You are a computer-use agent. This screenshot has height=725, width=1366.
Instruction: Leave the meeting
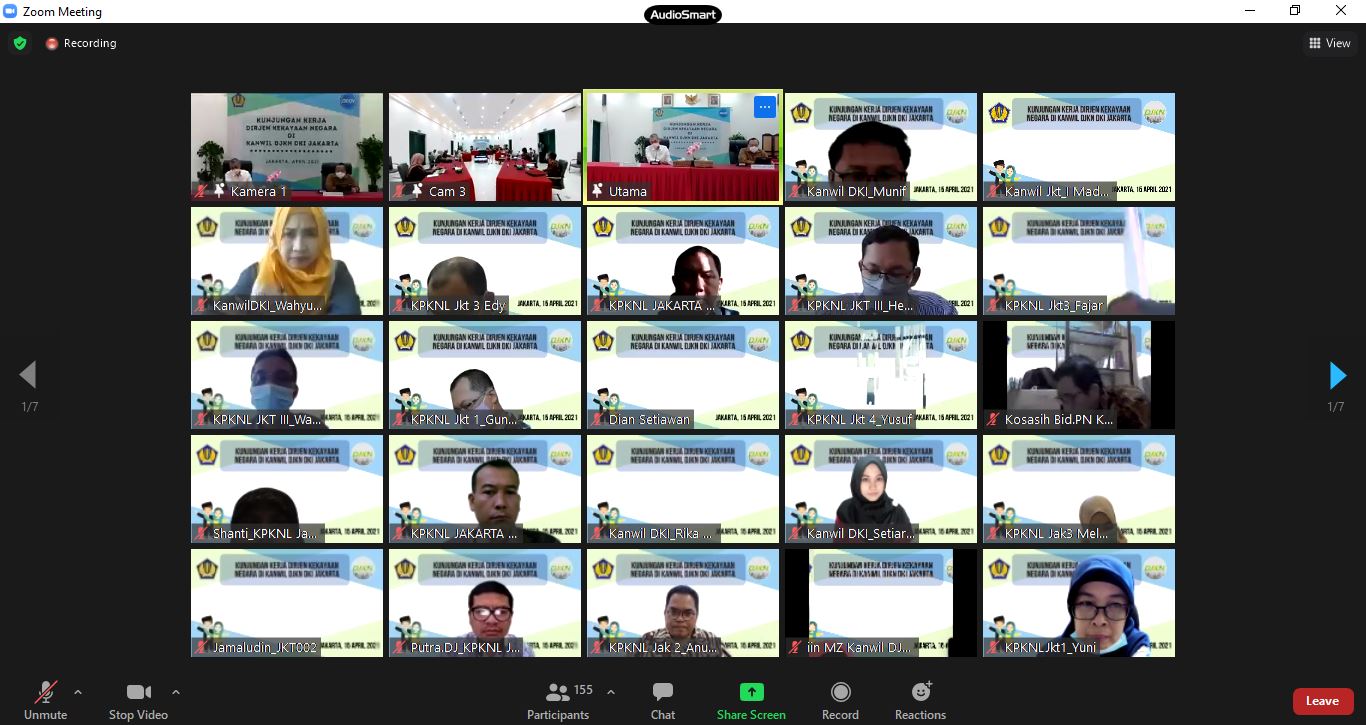coord(1321,701)
